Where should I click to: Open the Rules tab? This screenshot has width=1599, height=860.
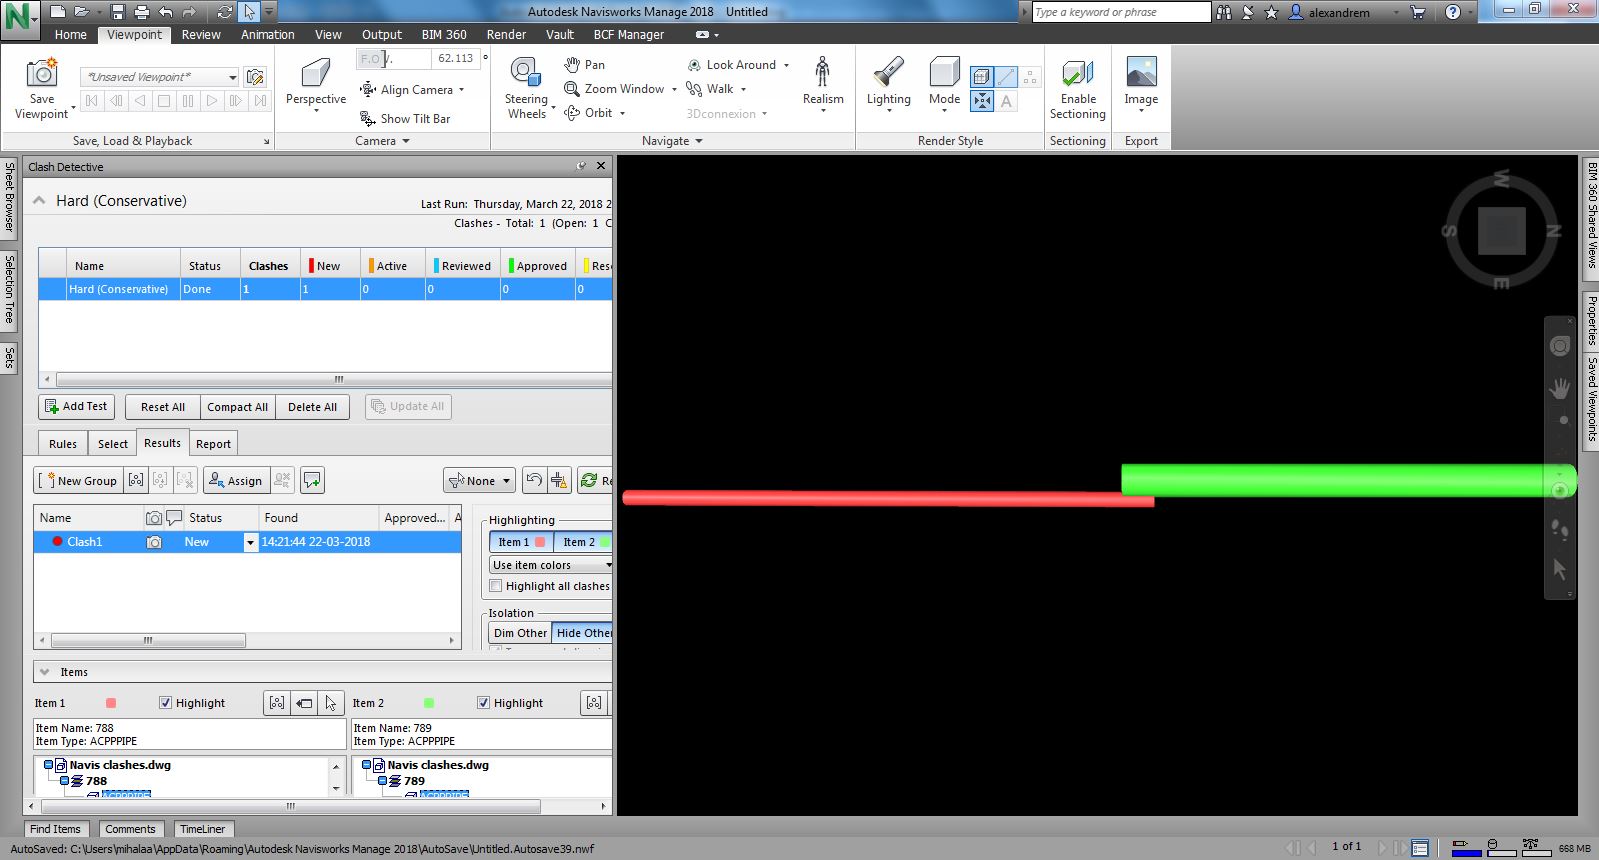tap(63, 444)
